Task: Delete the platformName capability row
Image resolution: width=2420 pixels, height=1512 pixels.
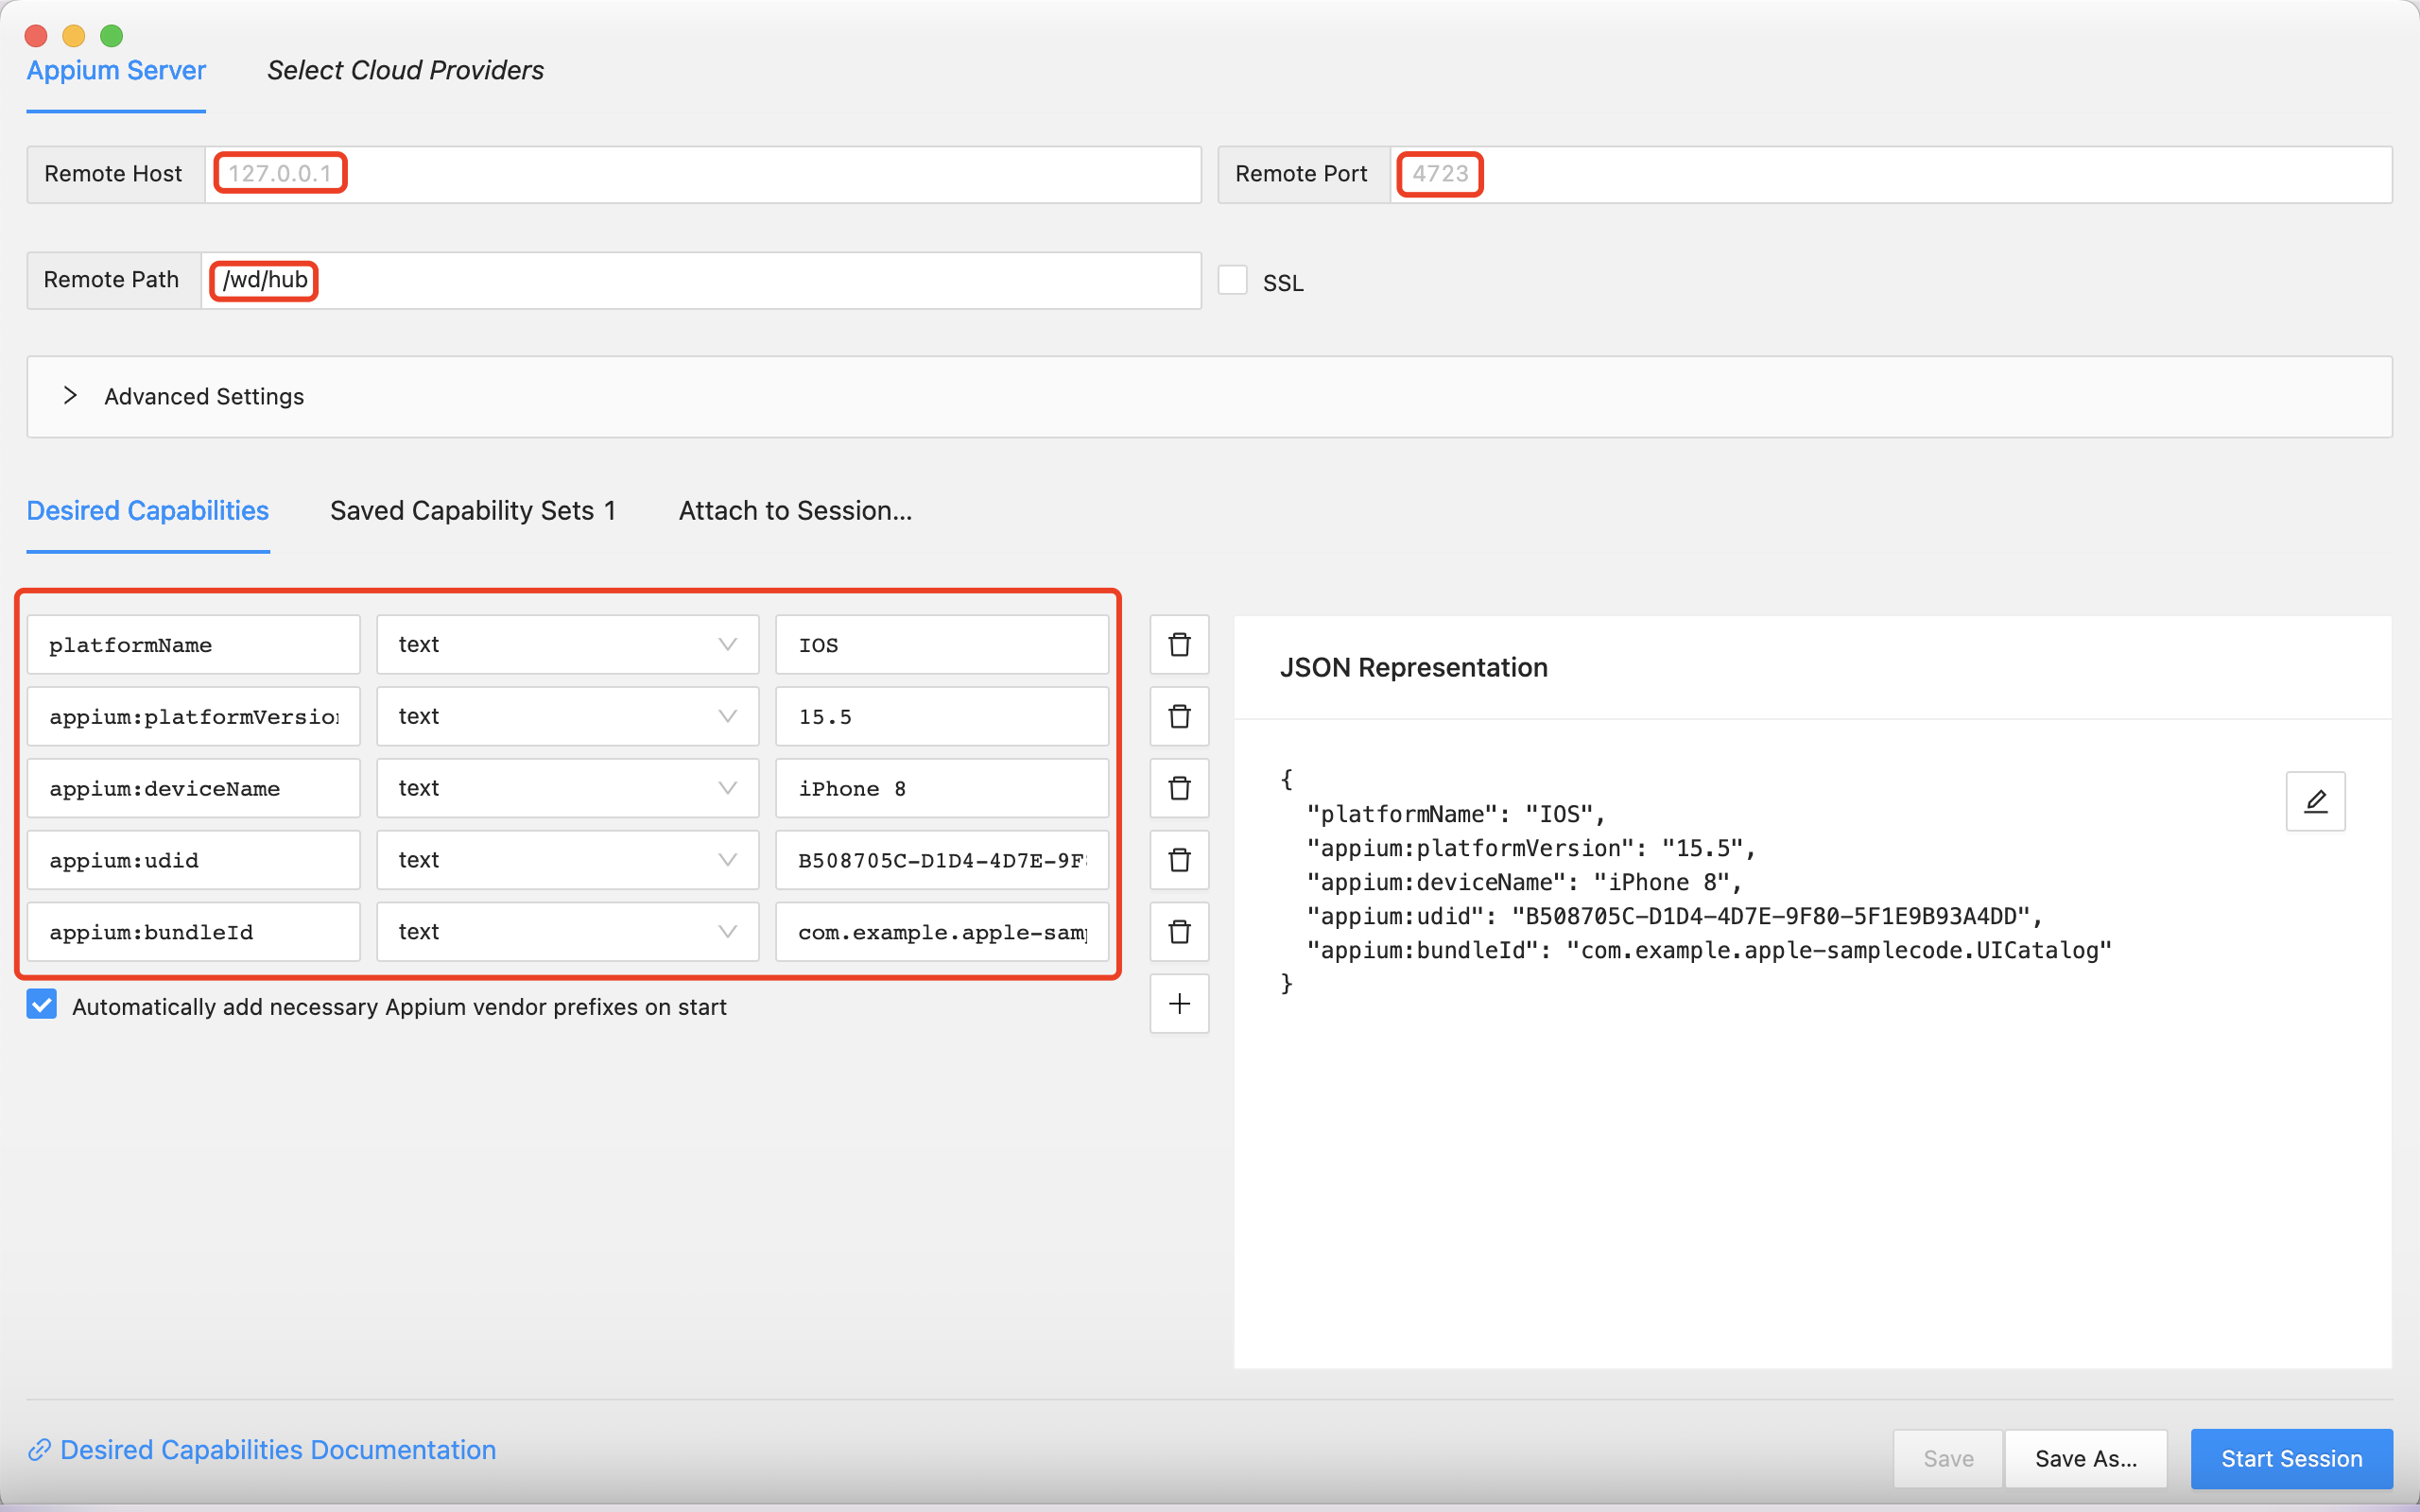Action: coord(1179,644)
